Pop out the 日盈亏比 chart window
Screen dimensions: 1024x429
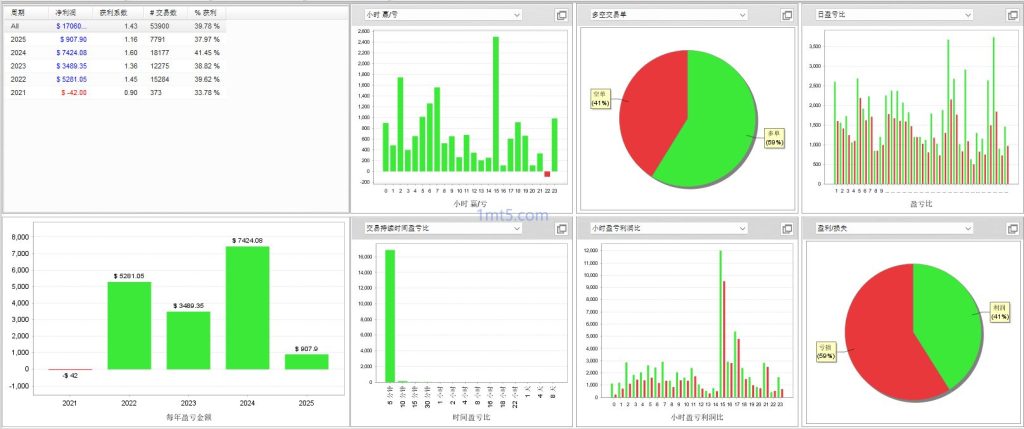click(x=1011, y=15)
